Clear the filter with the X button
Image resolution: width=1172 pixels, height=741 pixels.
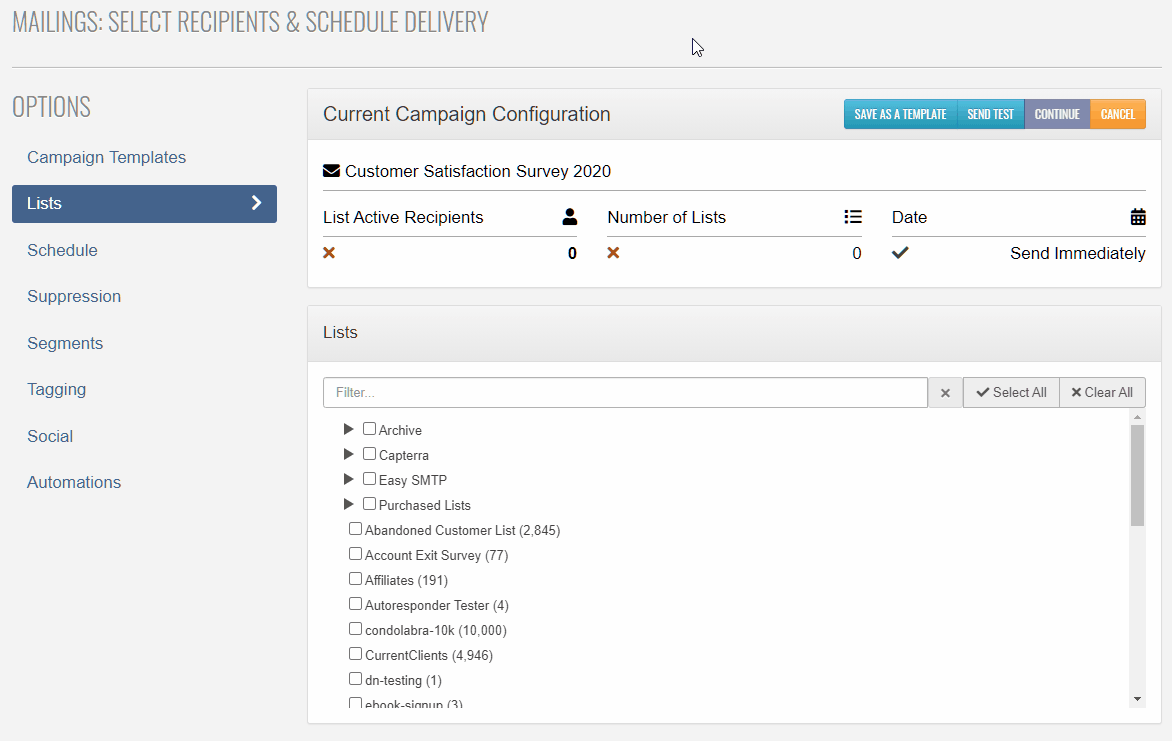945,393
